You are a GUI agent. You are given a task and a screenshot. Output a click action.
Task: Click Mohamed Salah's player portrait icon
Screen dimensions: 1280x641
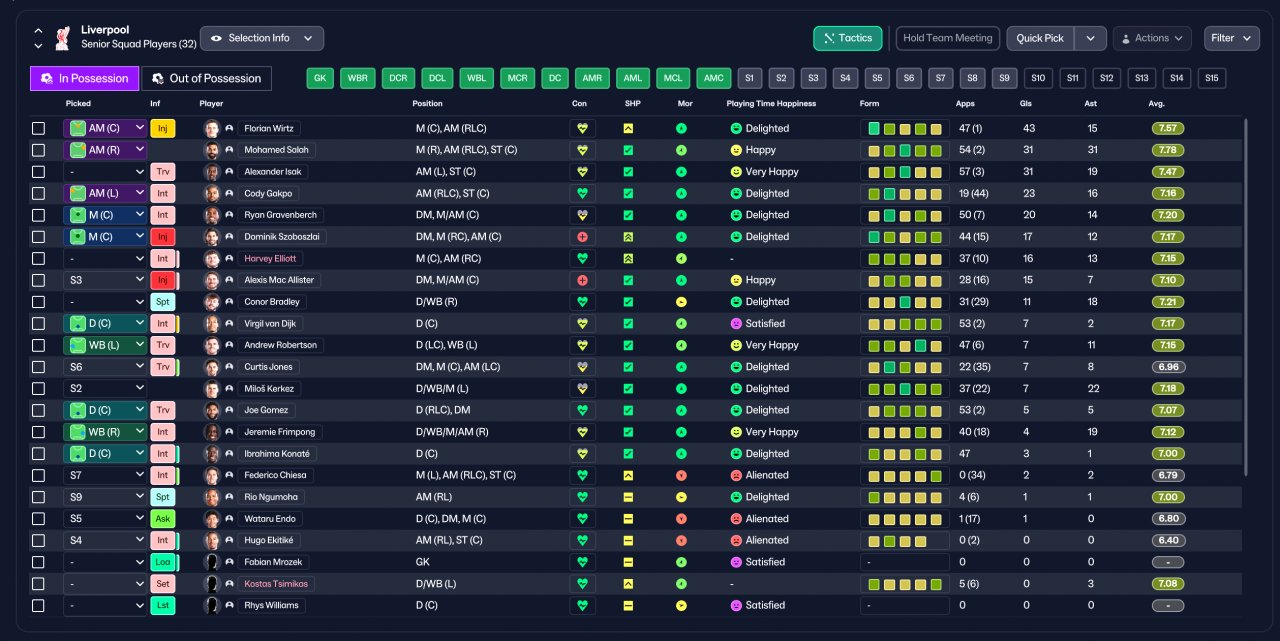pyautogui.click(x=211, y=150)
